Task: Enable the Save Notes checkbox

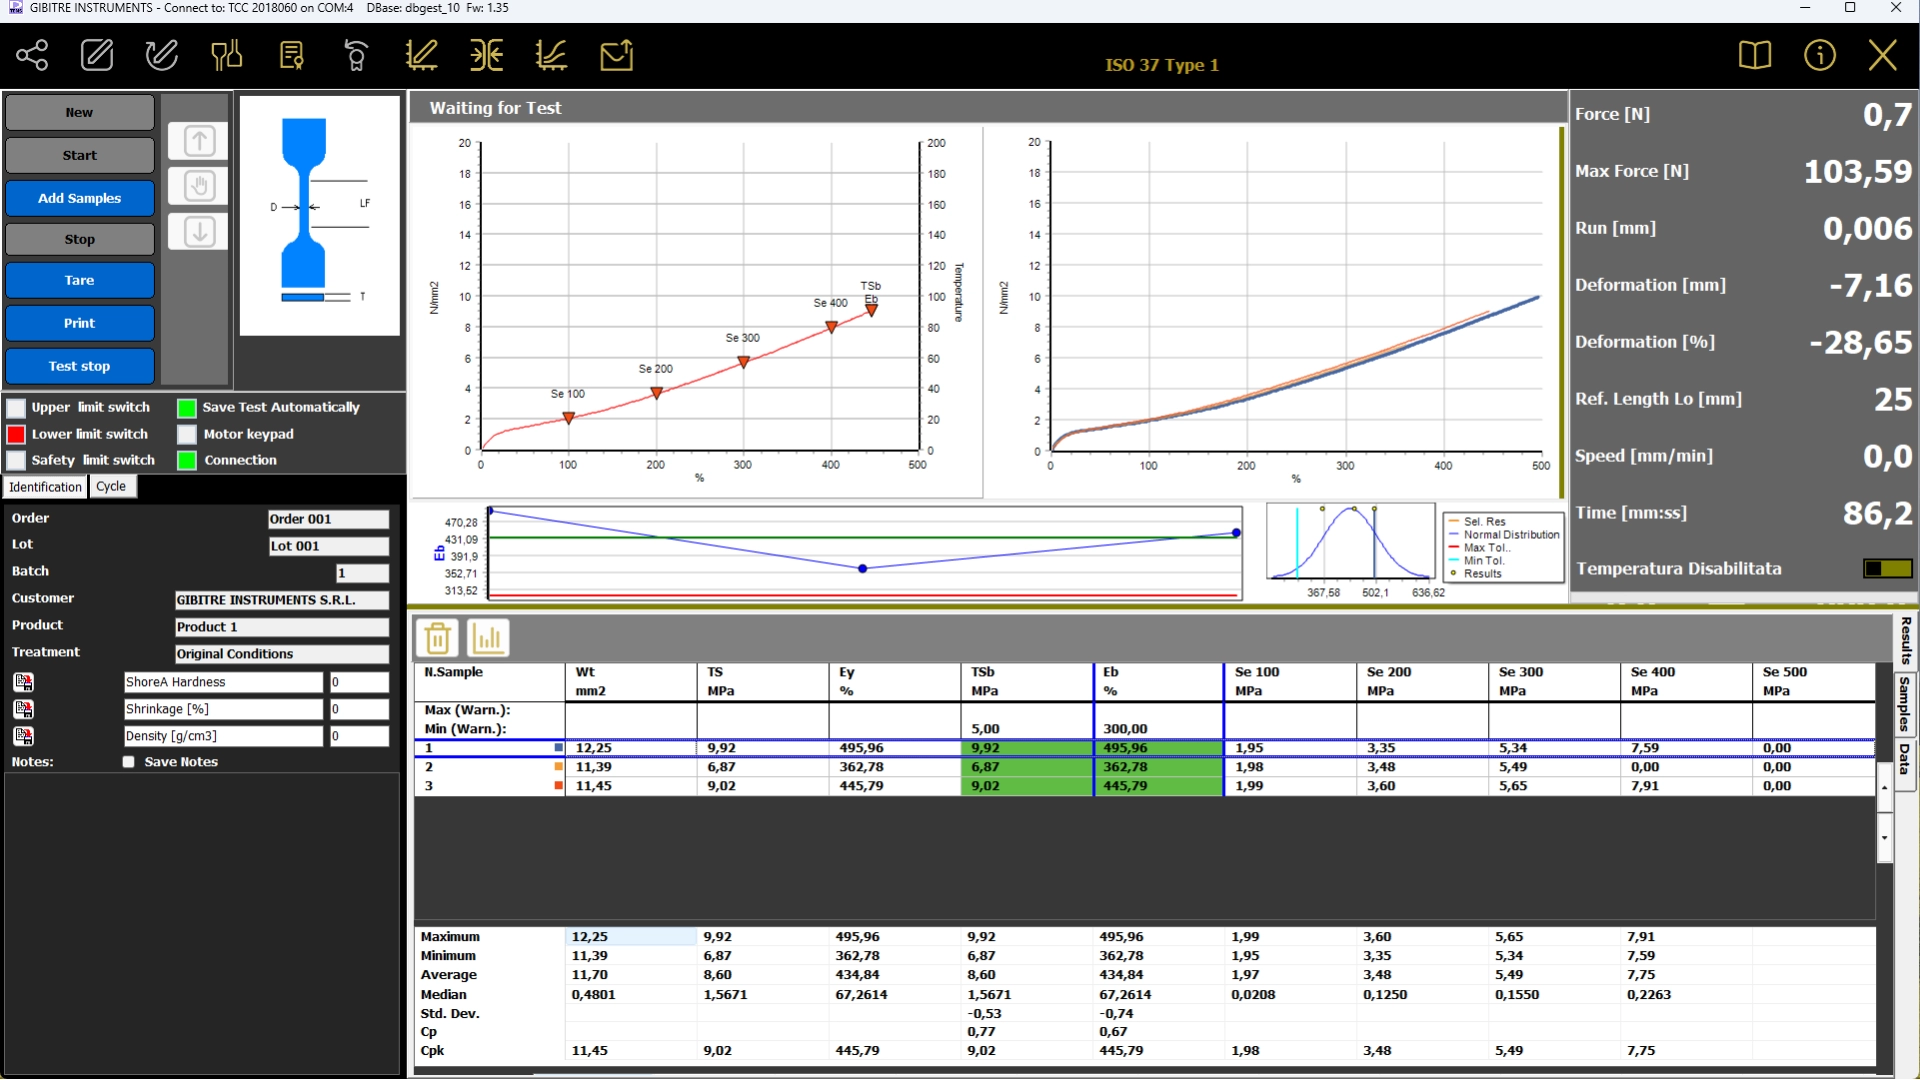Action: pos(129,762)
